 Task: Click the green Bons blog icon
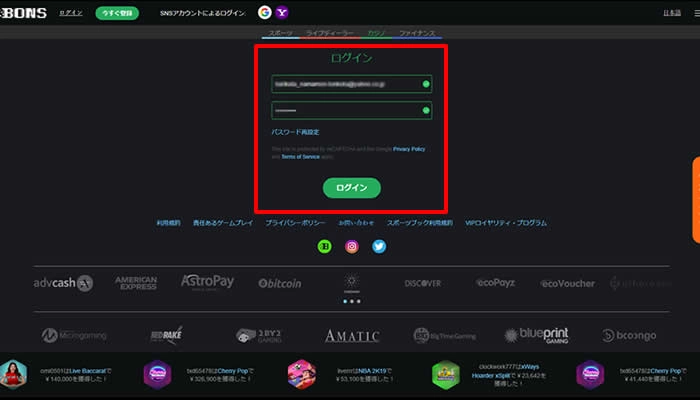tap(324, 246)
